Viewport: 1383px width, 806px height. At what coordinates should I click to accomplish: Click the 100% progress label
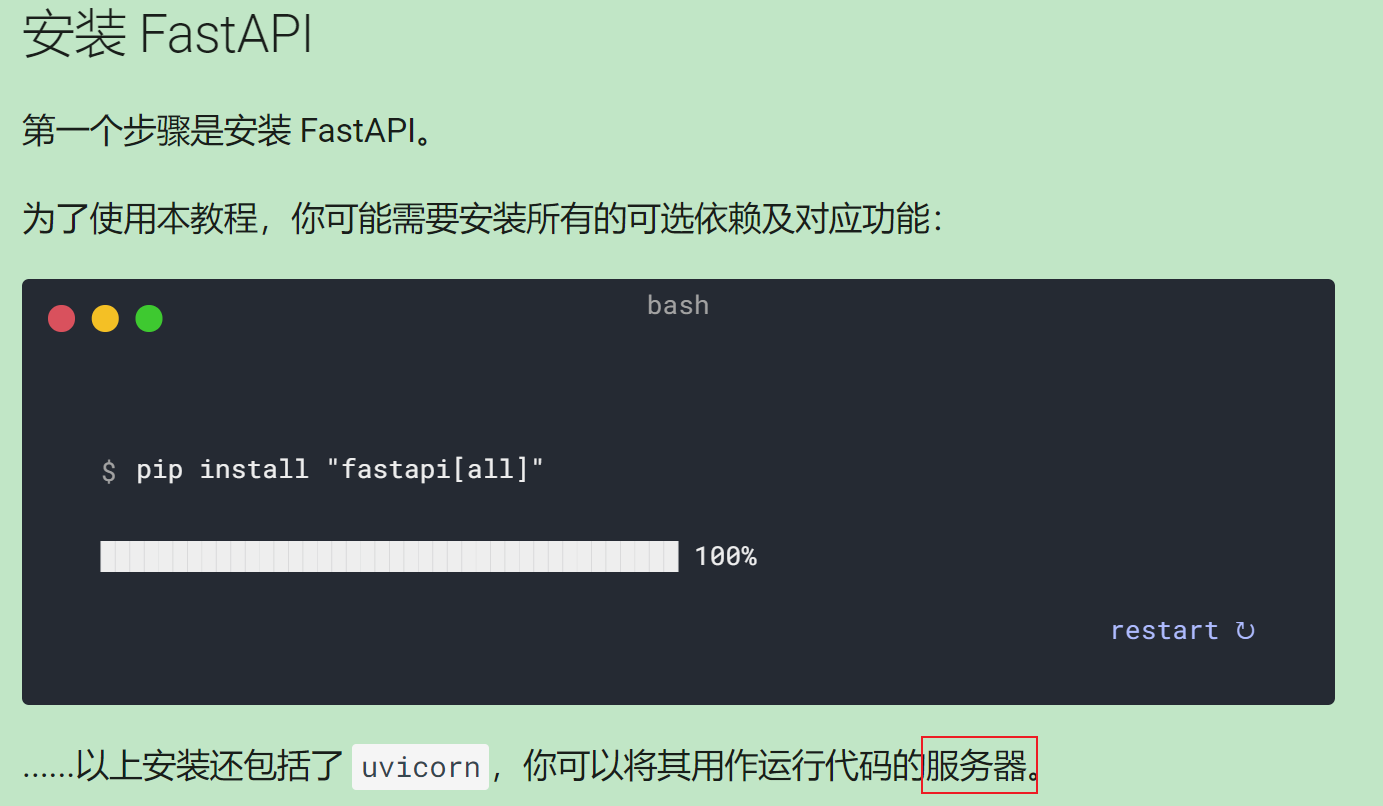click(x=725, y=556)
